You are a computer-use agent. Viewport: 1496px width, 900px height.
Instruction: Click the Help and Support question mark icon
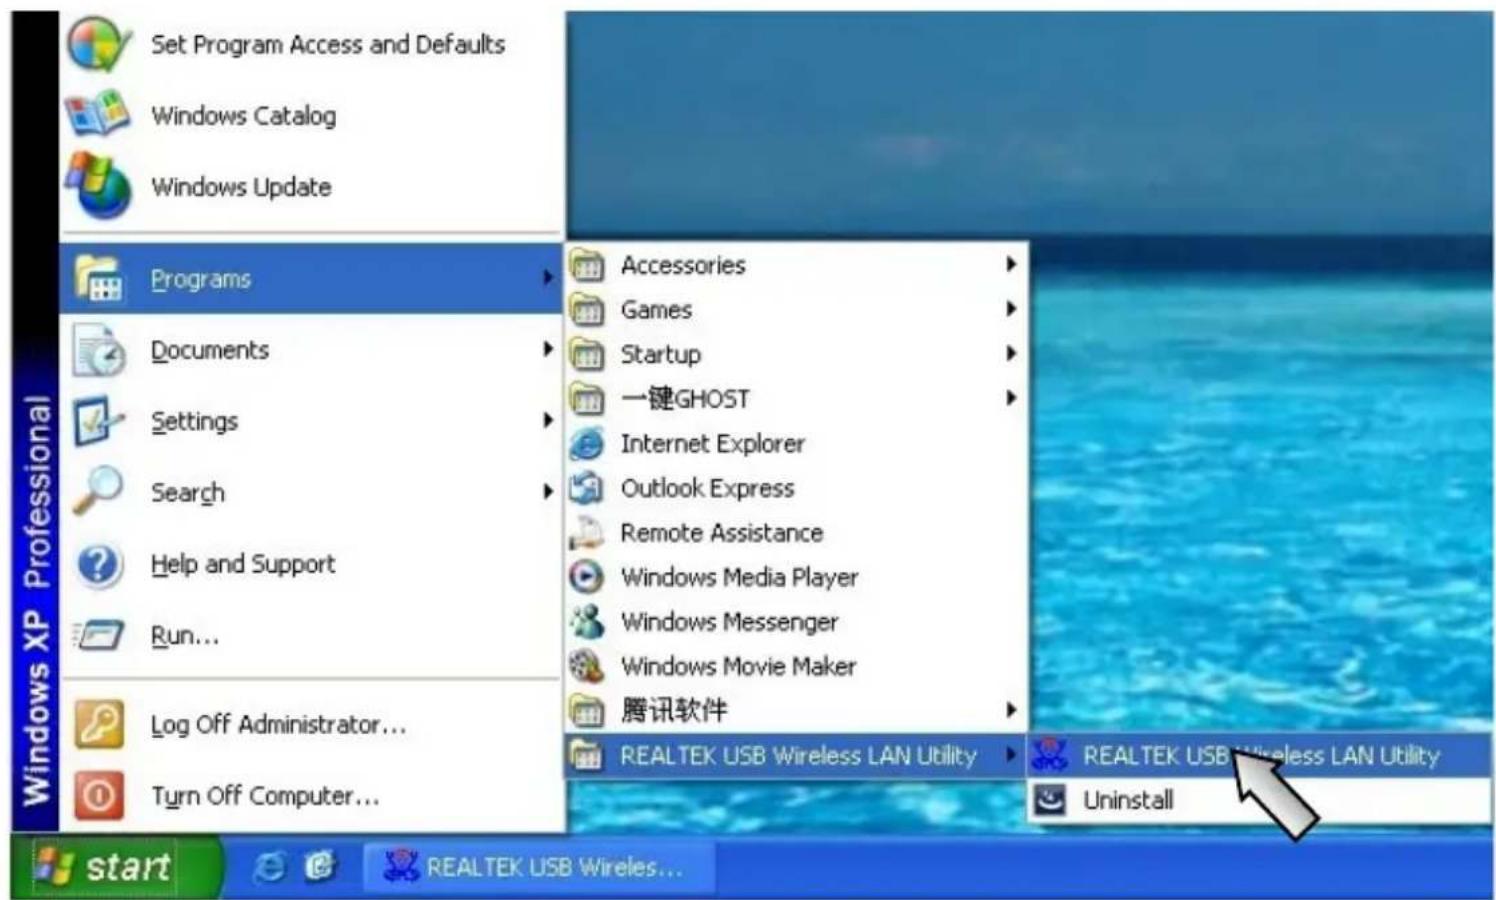(x=98, y=564)
